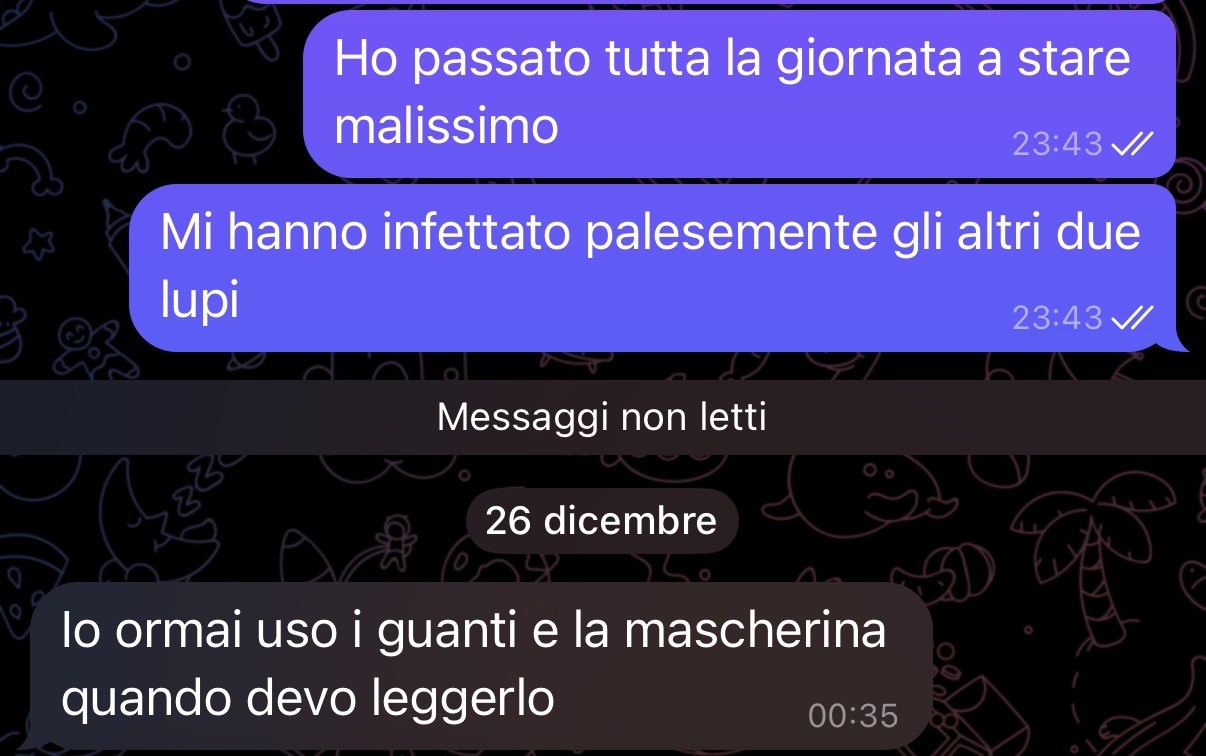Click the duck doodle in the chat wallpaper

point(248,126)
